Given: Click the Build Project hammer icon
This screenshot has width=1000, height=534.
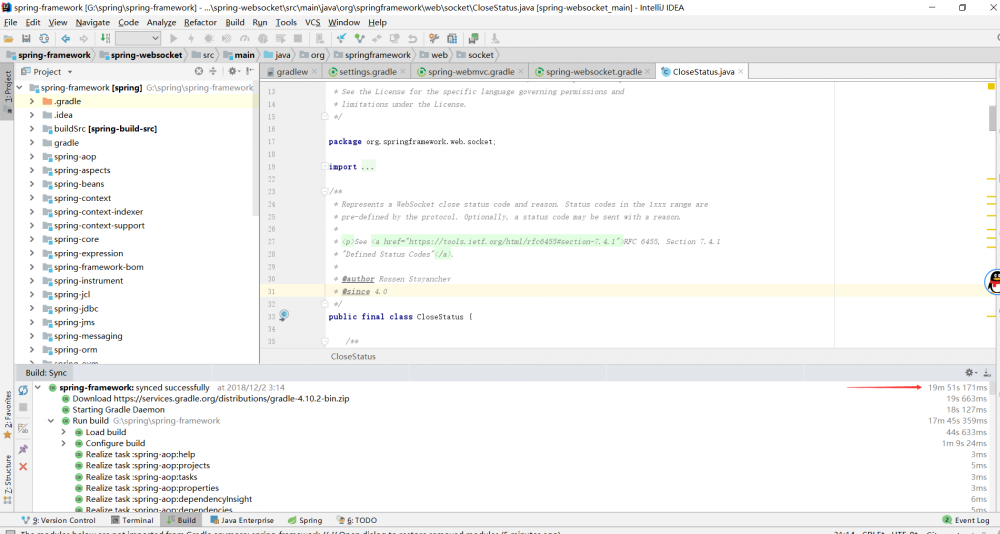Looking at the screenshot, I should tap(105, 38).
